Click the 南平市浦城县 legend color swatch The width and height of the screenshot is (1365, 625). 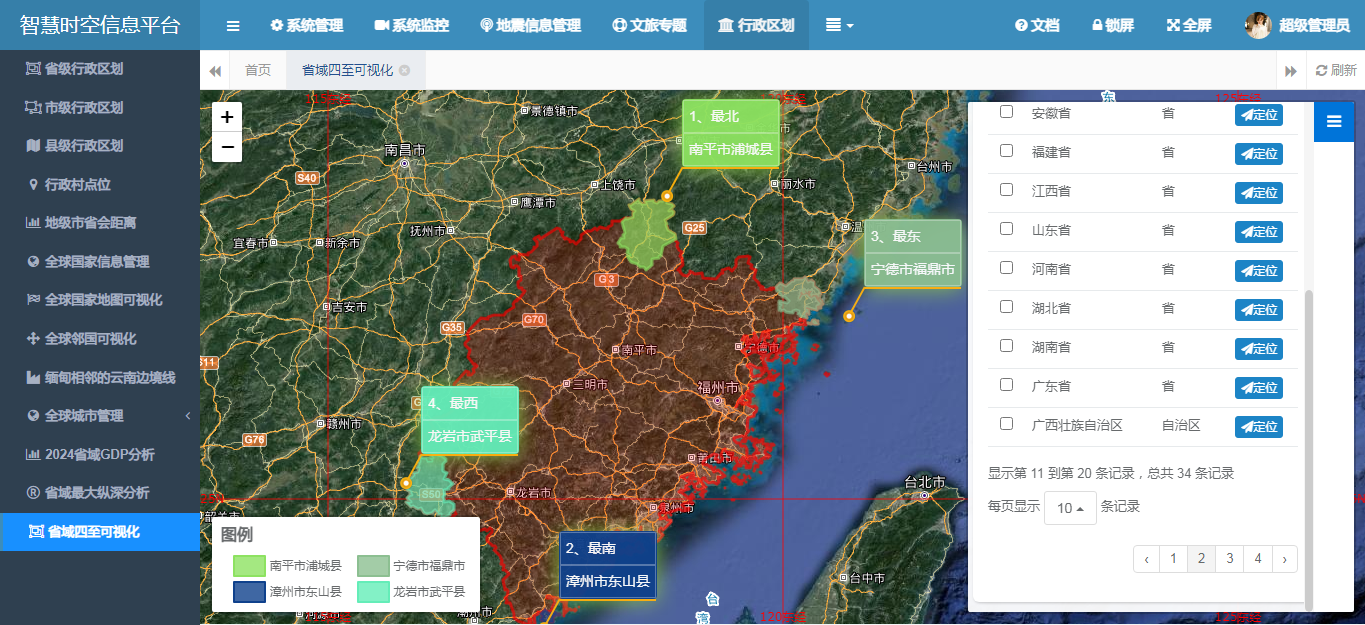[249, 566]
